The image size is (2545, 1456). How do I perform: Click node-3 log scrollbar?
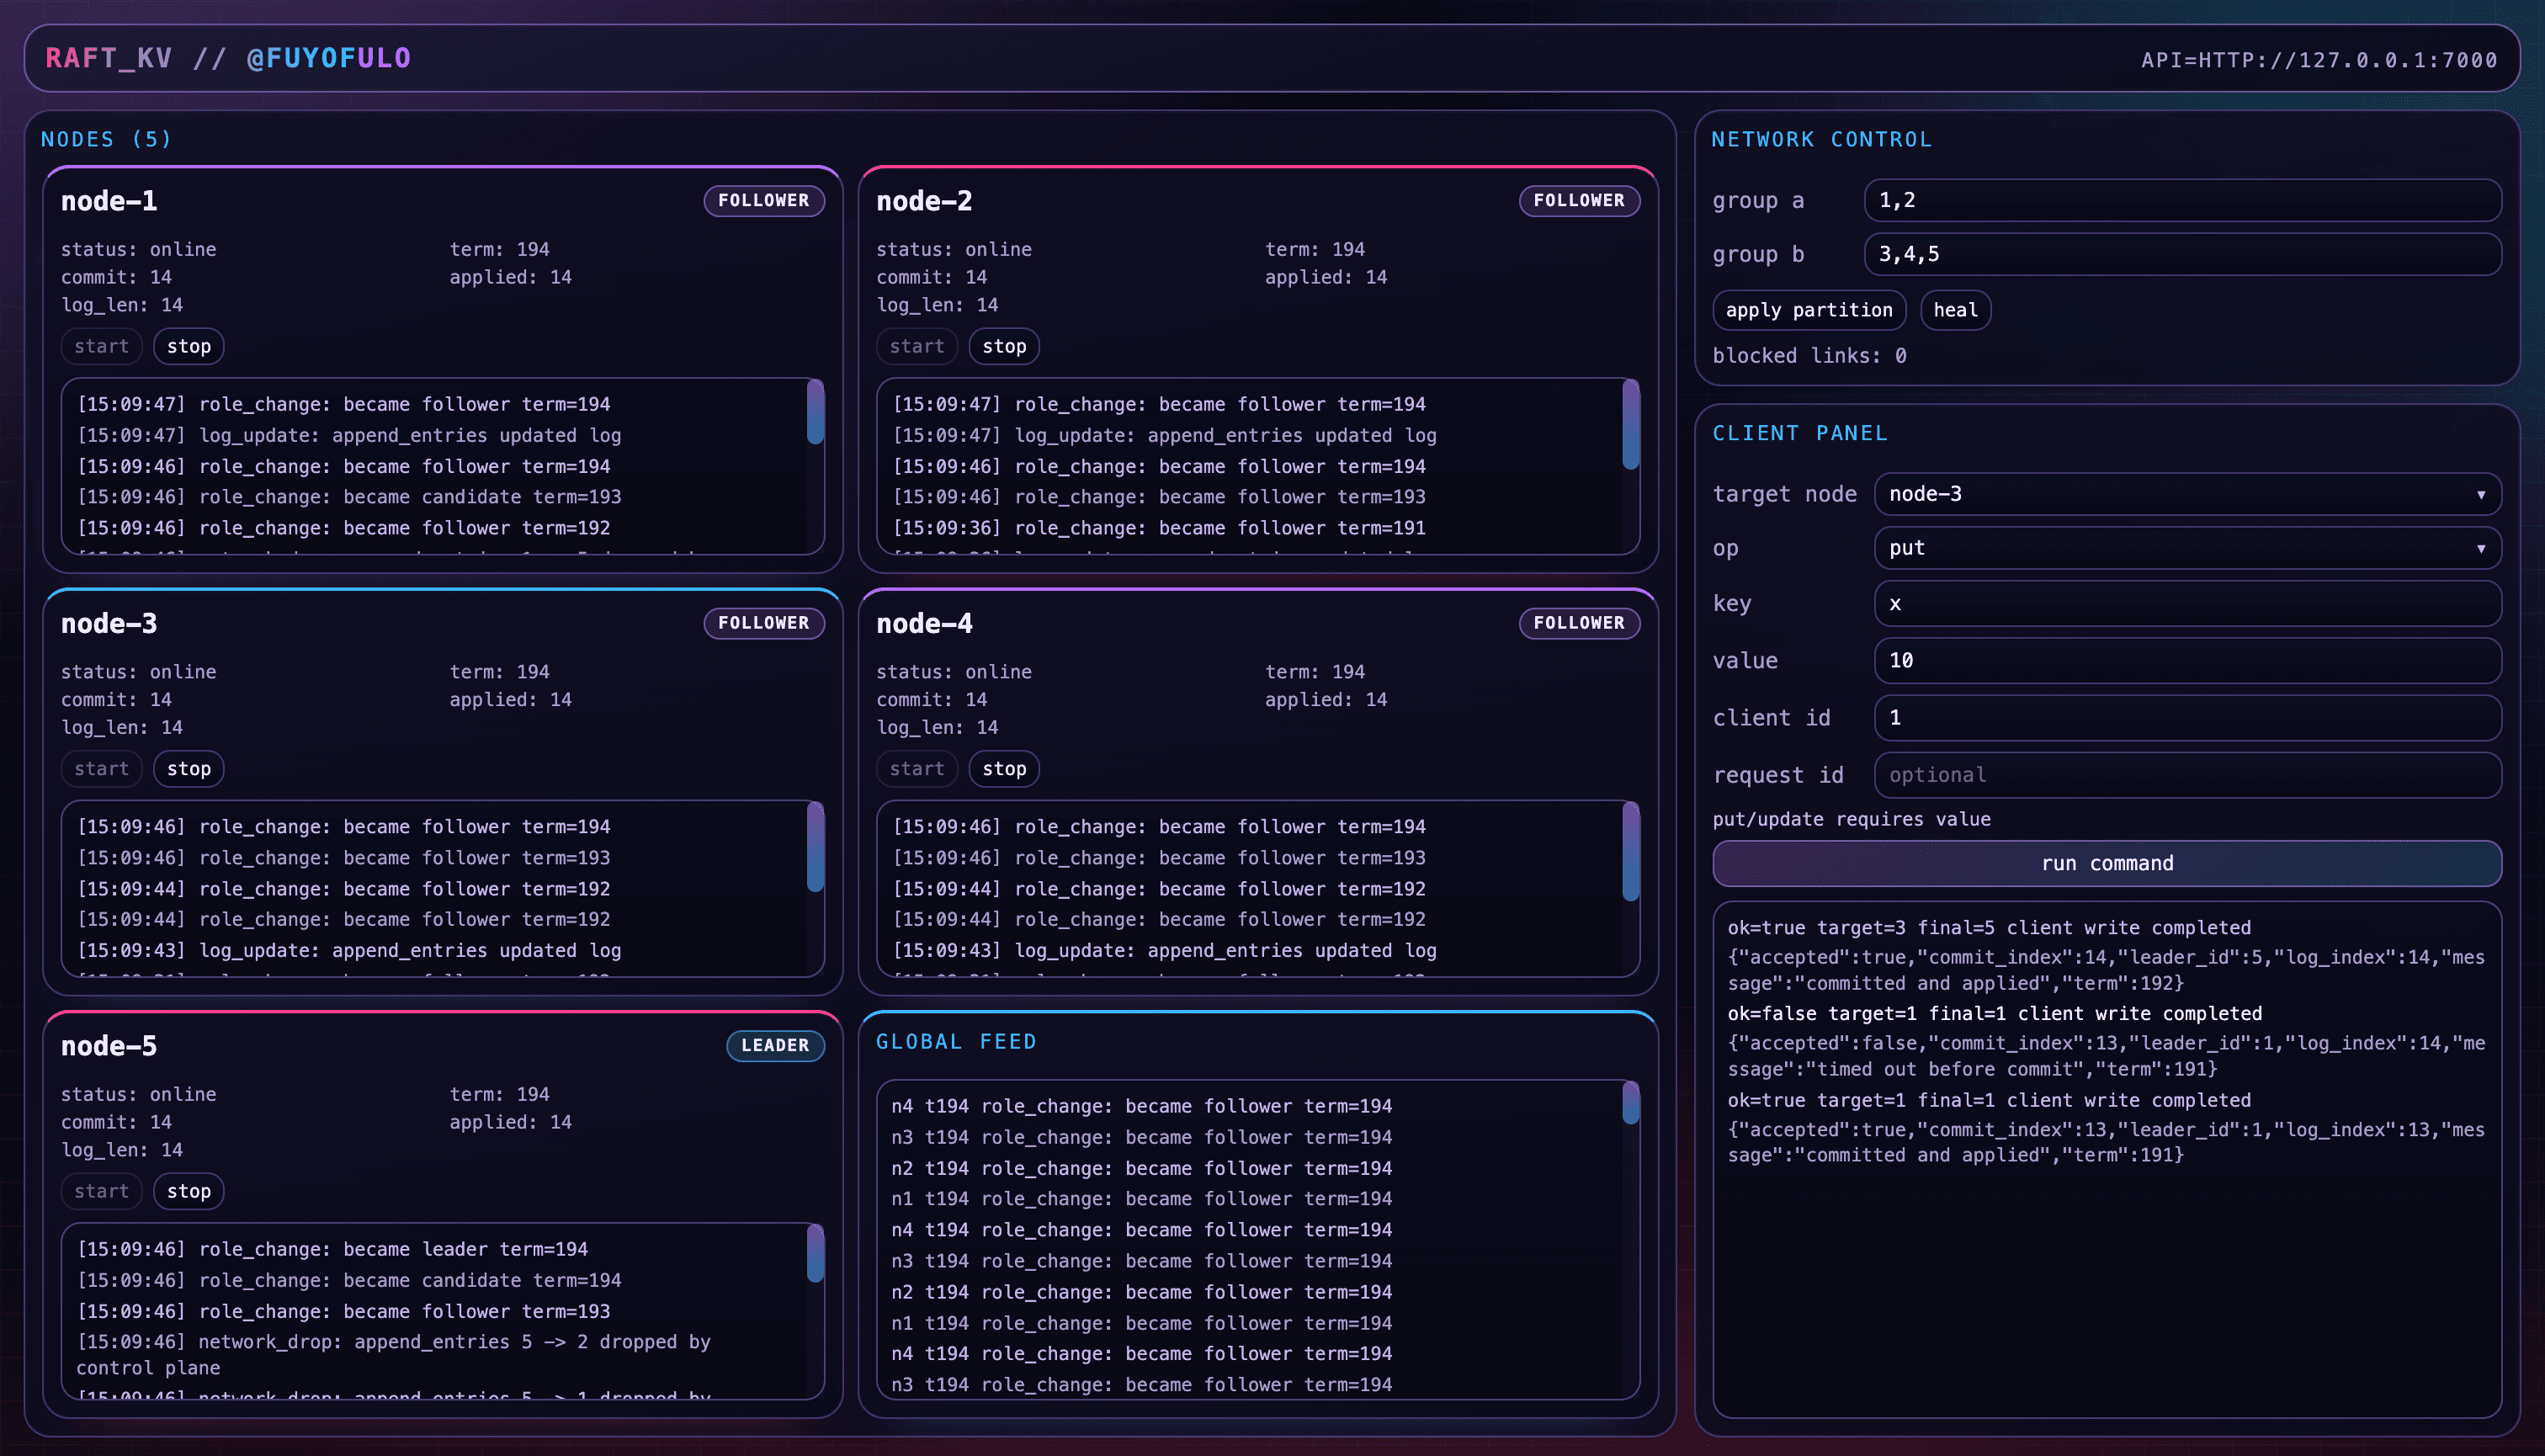pos(815,846)
